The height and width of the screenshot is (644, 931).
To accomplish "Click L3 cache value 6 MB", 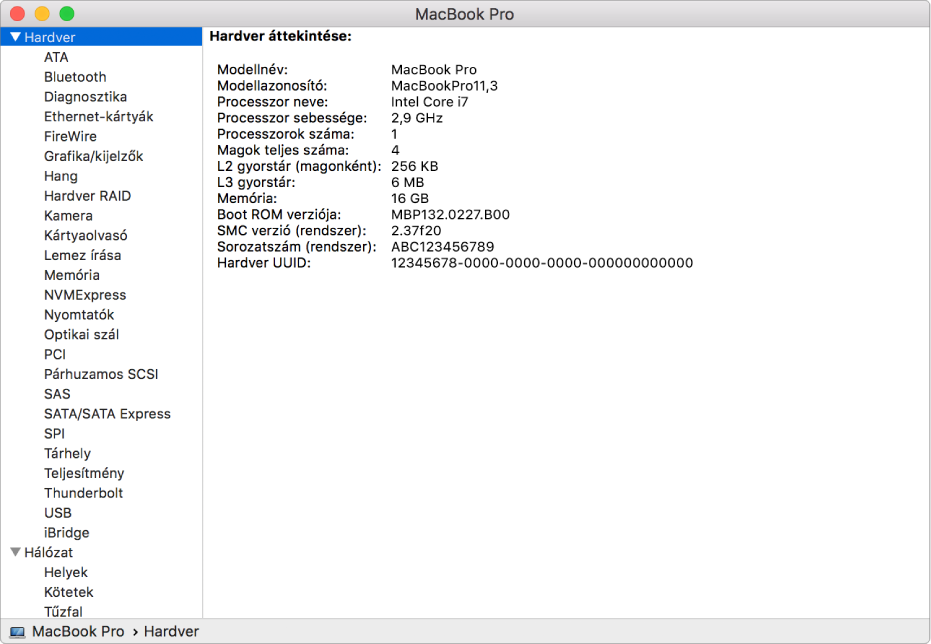I will [407, 183].
